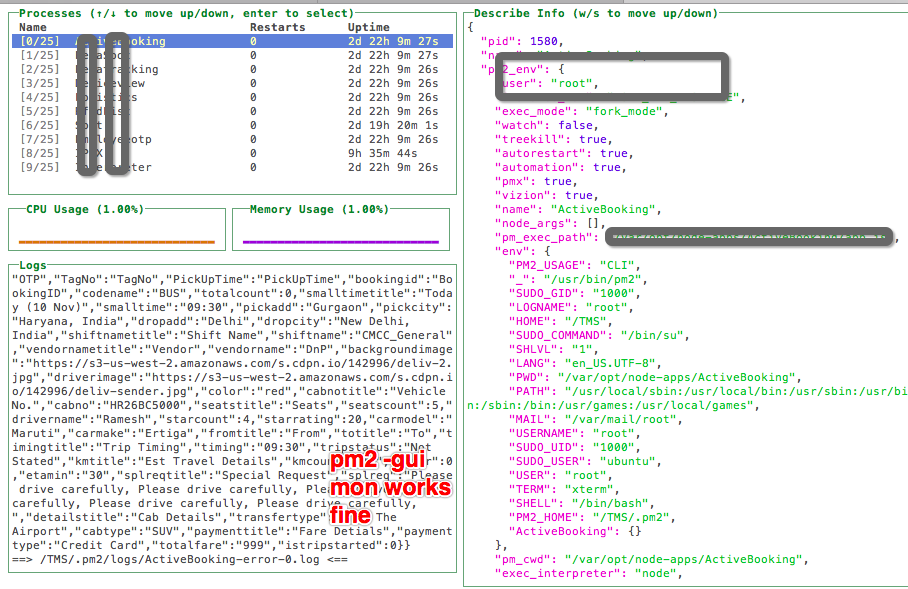Screen dimensions: 908x589
Task: Click the "vizion": true line
Action: pos(546,195)
